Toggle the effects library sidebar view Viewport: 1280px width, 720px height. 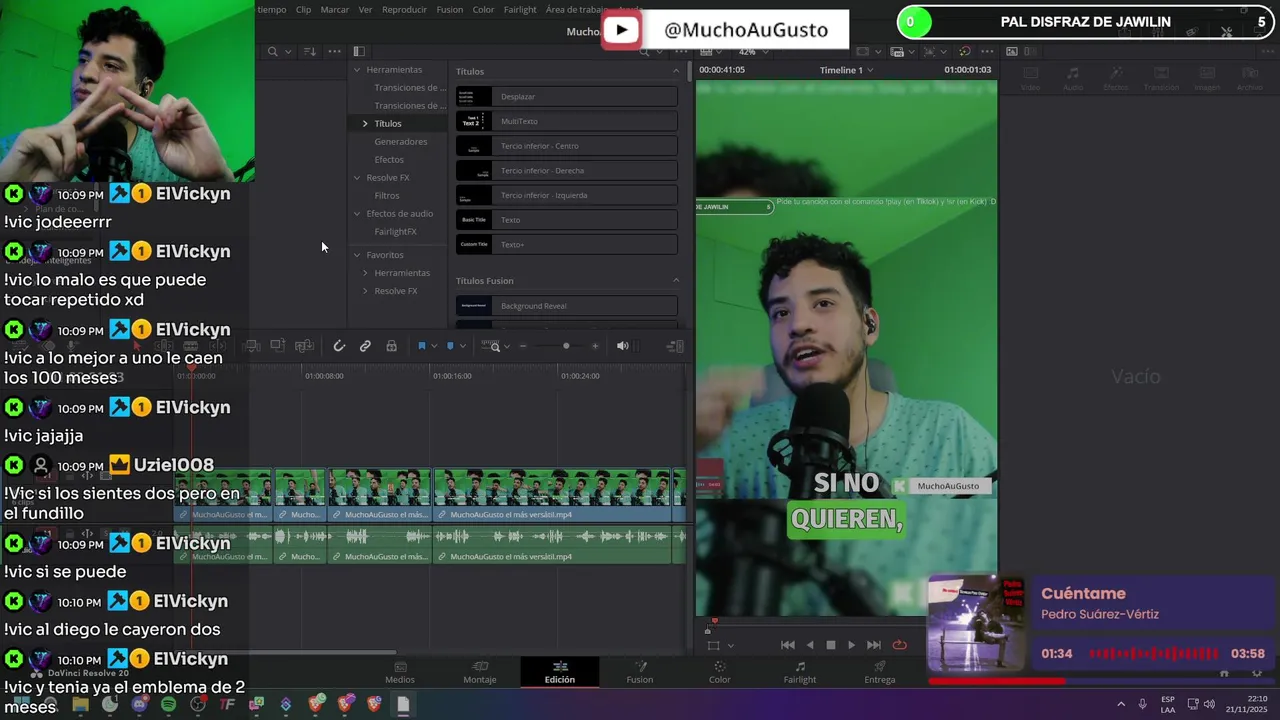(x=358, y=51)
